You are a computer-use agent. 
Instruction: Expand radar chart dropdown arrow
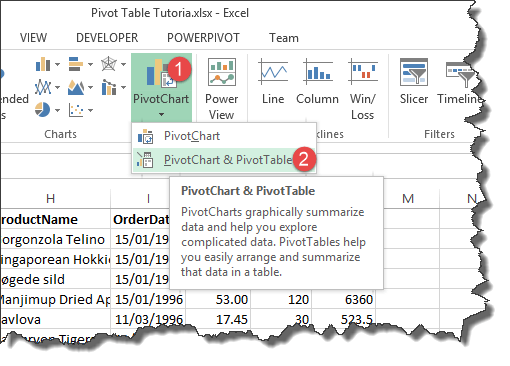[x=123, y=64]
